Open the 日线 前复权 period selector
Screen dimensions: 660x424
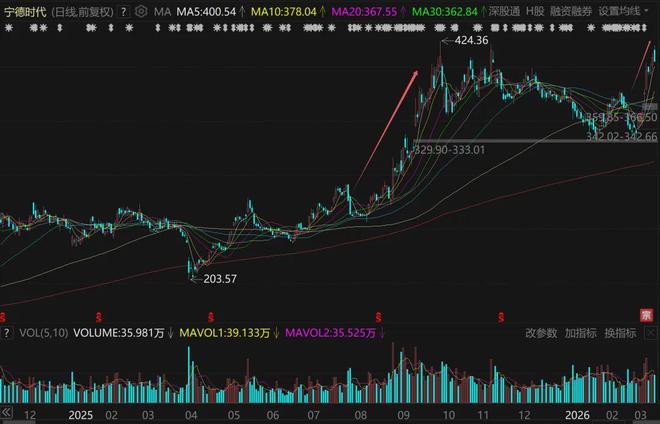(x=82, y=12)
